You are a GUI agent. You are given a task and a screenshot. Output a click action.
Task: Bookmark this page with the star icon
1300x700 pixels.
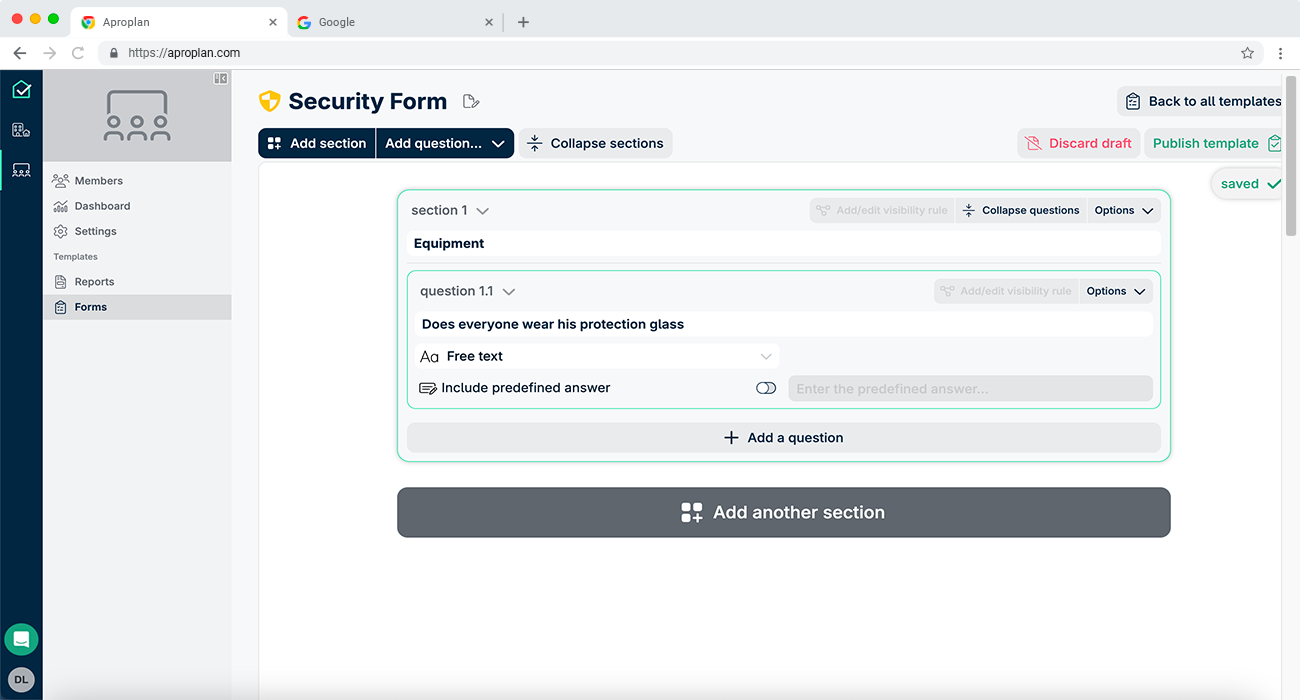pyautogui.click(x=1247, y=53)
